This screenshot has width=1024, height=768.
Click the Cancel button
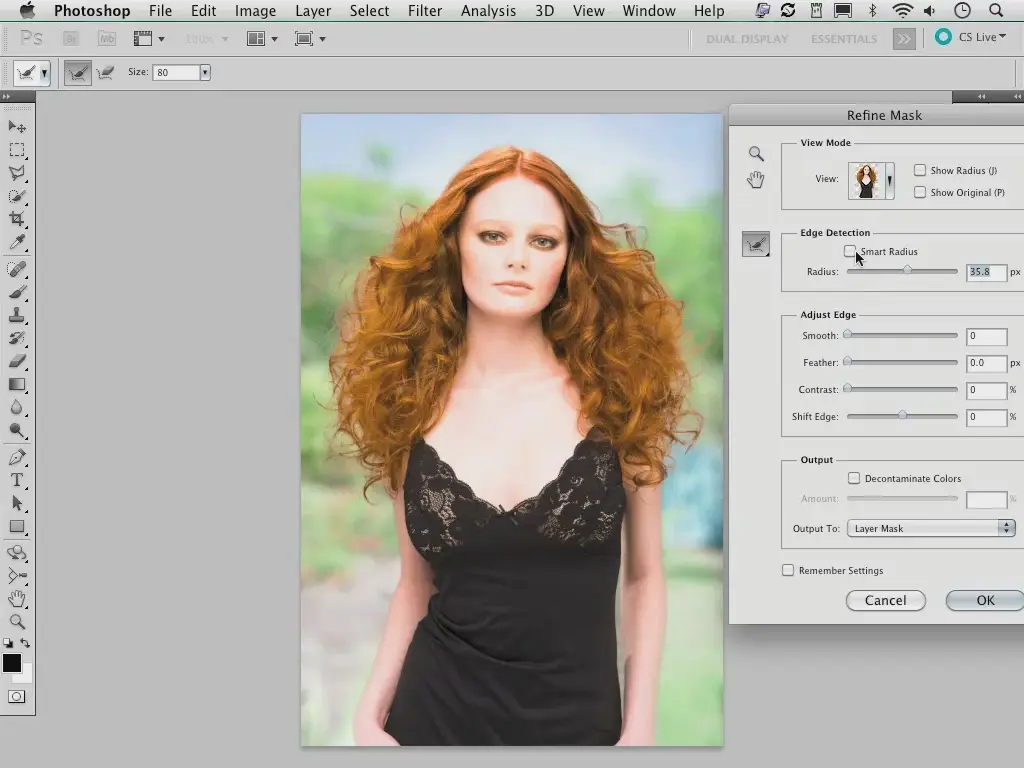pos(885,600)
